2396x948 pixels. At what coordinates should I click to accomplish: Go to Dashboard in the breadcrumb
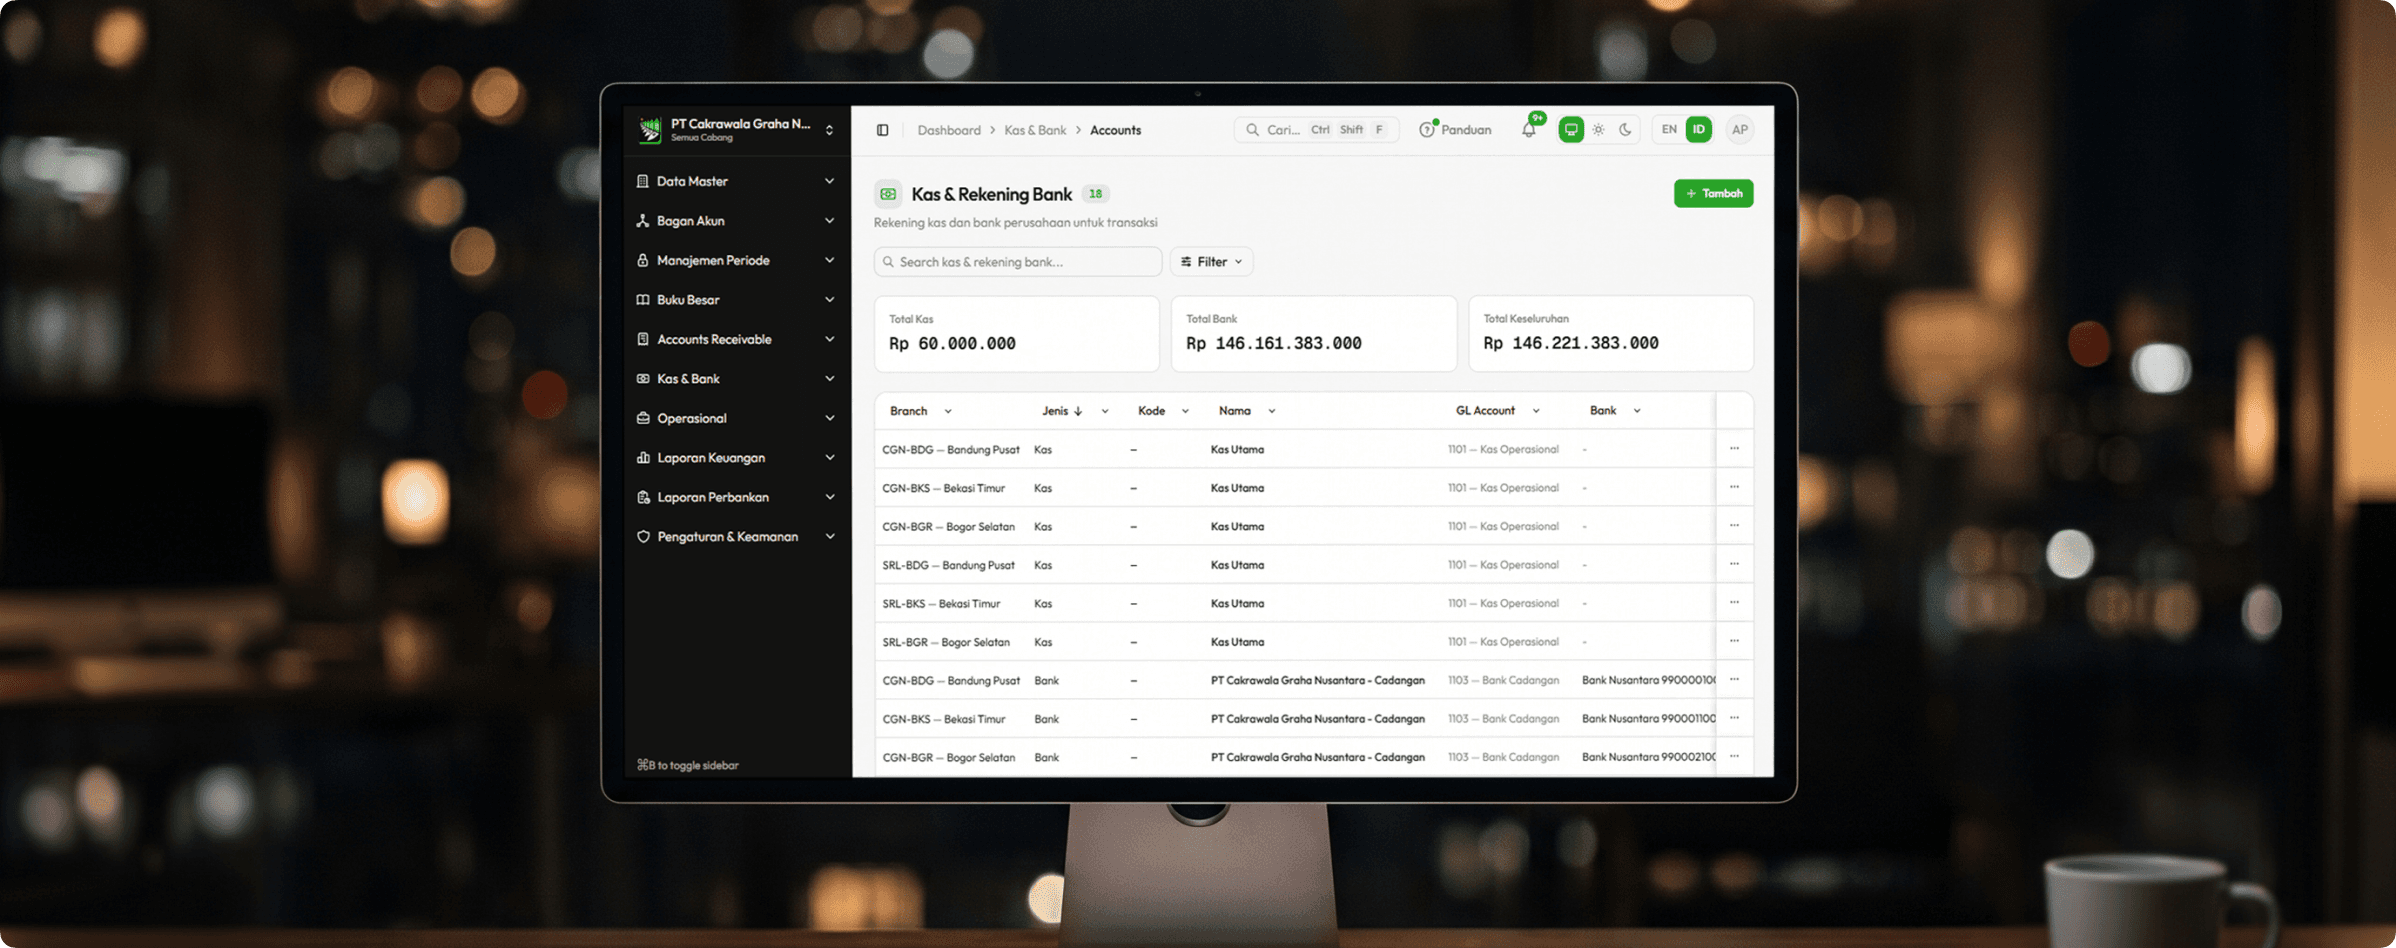tap(949, 130)
